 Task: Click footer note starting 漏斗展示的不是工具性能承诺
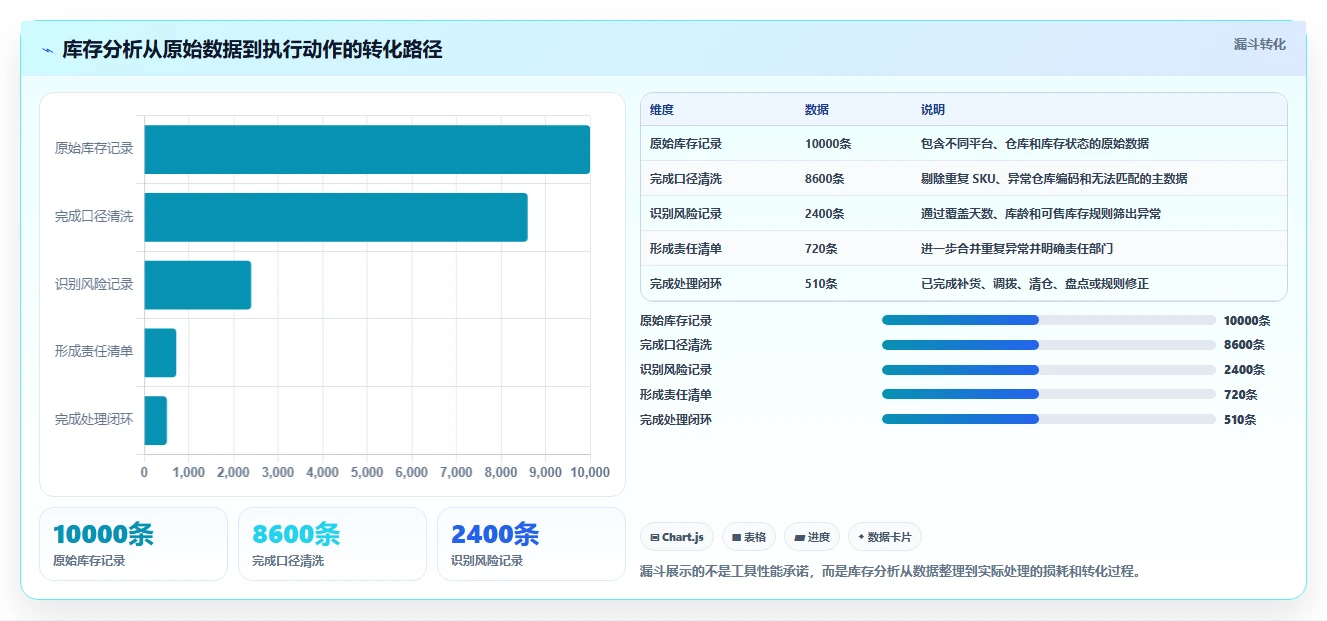(890, 572)
